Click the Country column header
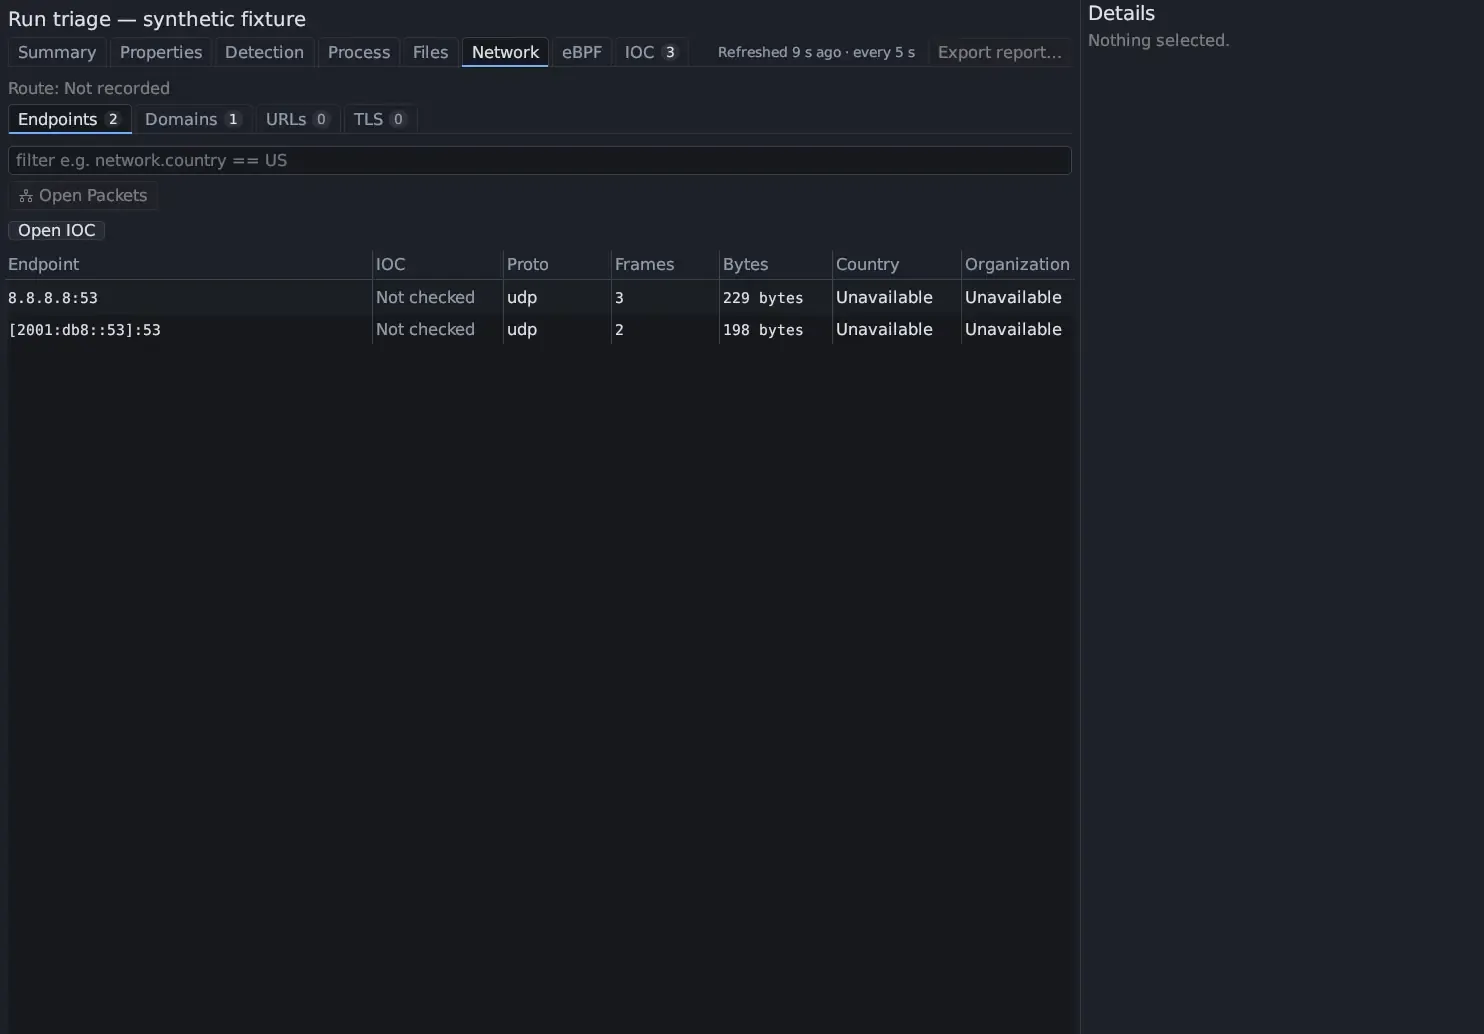 pyautogui.click(x=896, y=264)
